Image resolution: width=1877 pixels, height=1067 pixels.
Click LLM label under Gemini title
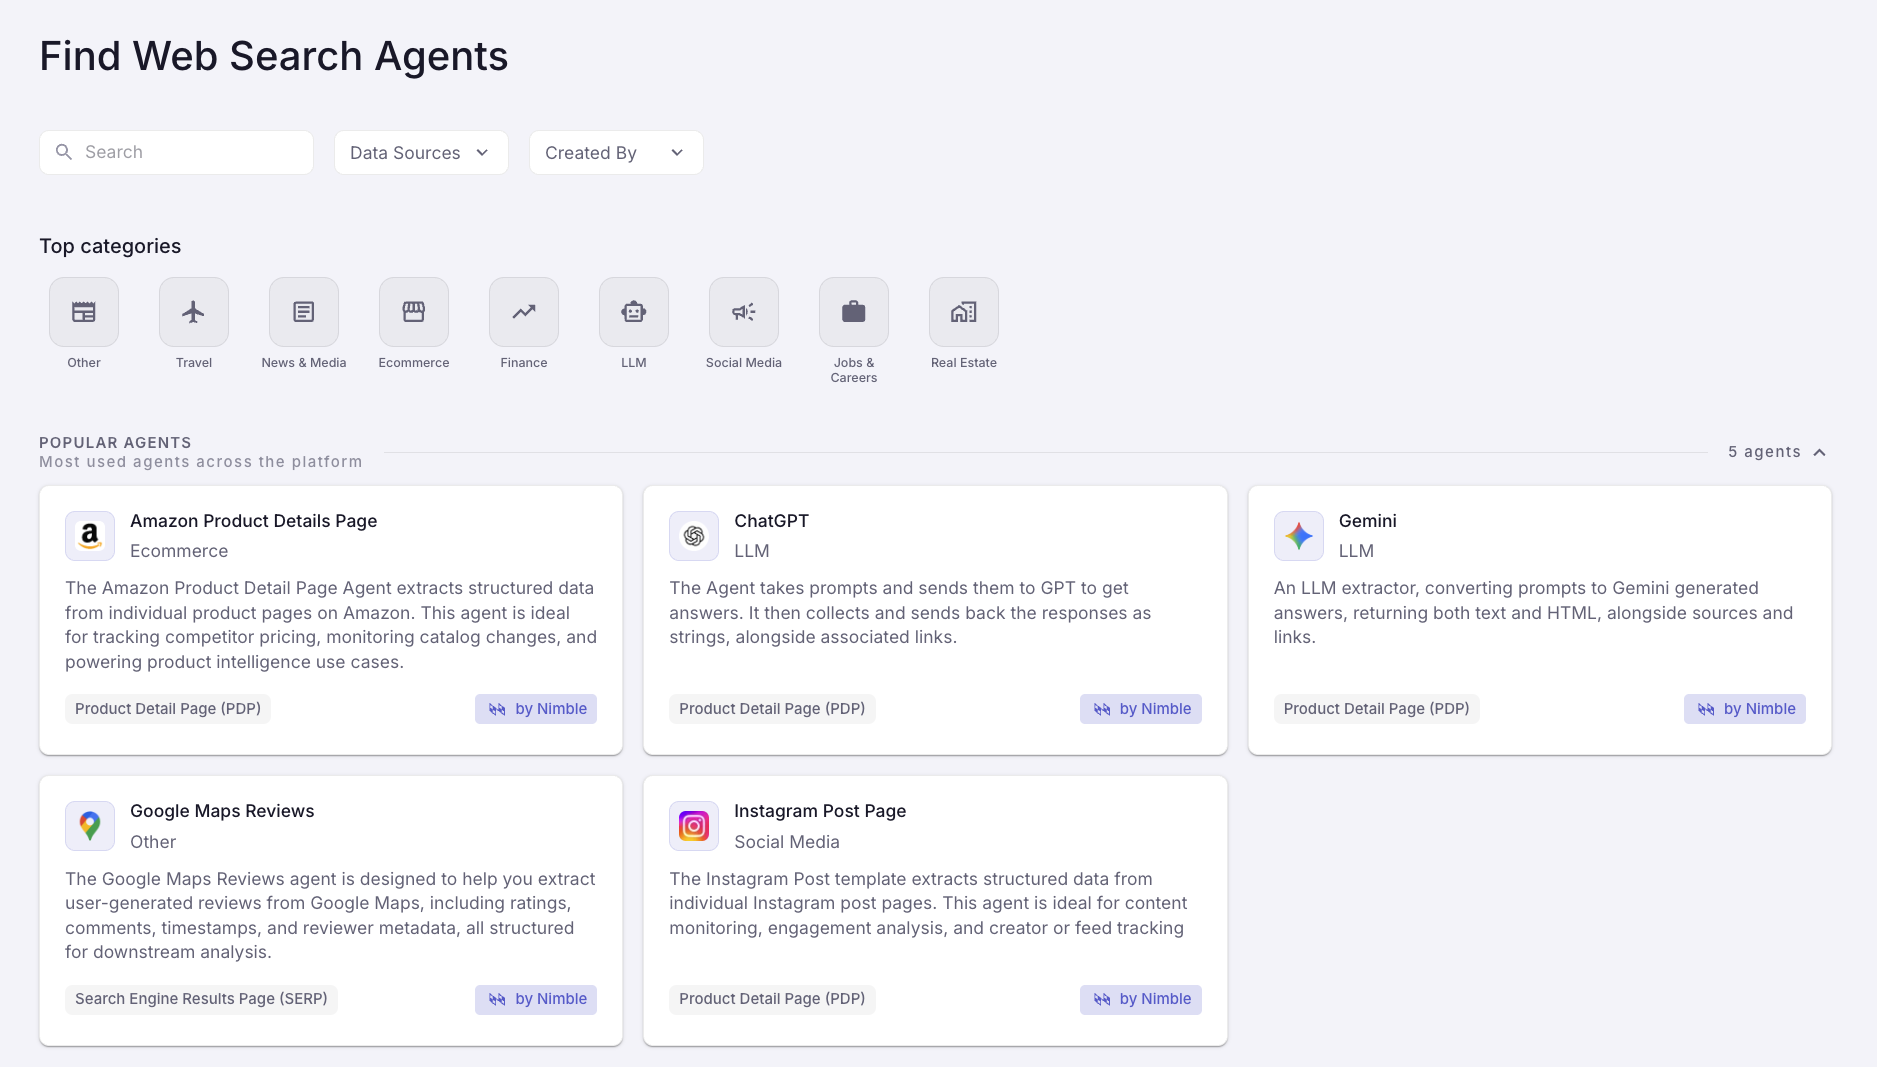pos(1356,551)
